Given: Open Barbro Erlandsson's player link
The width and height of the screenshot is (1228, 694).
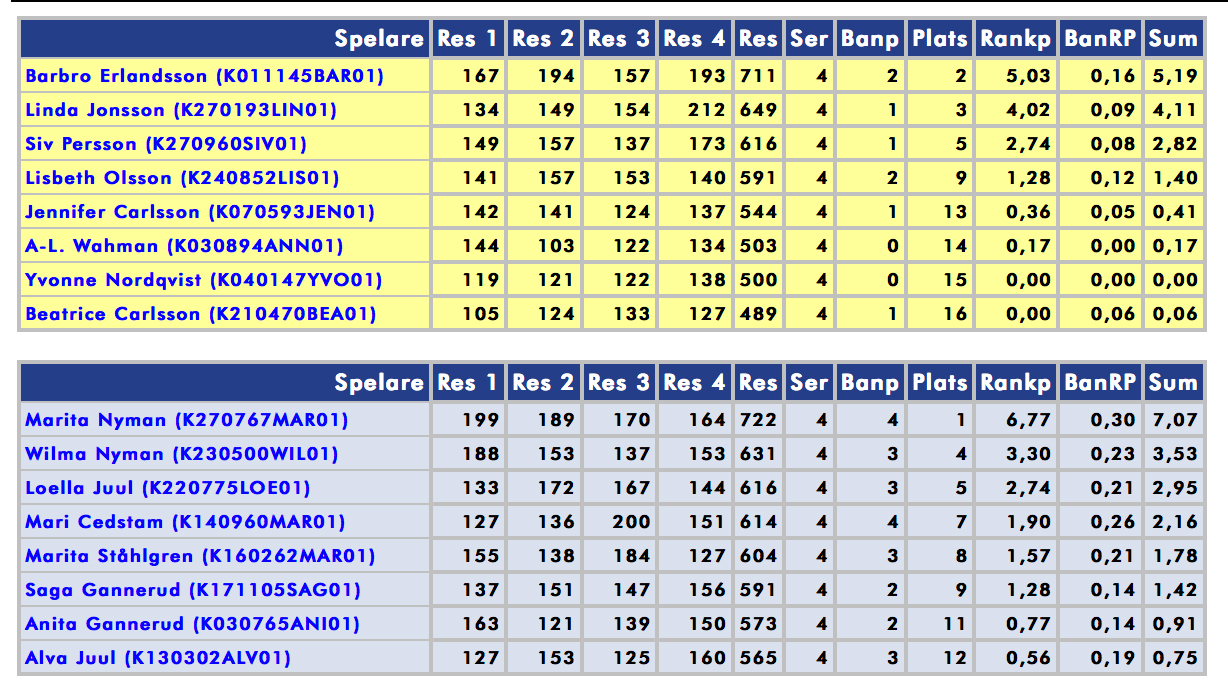Looking at the screenshot, I should (x=204, y=76).
